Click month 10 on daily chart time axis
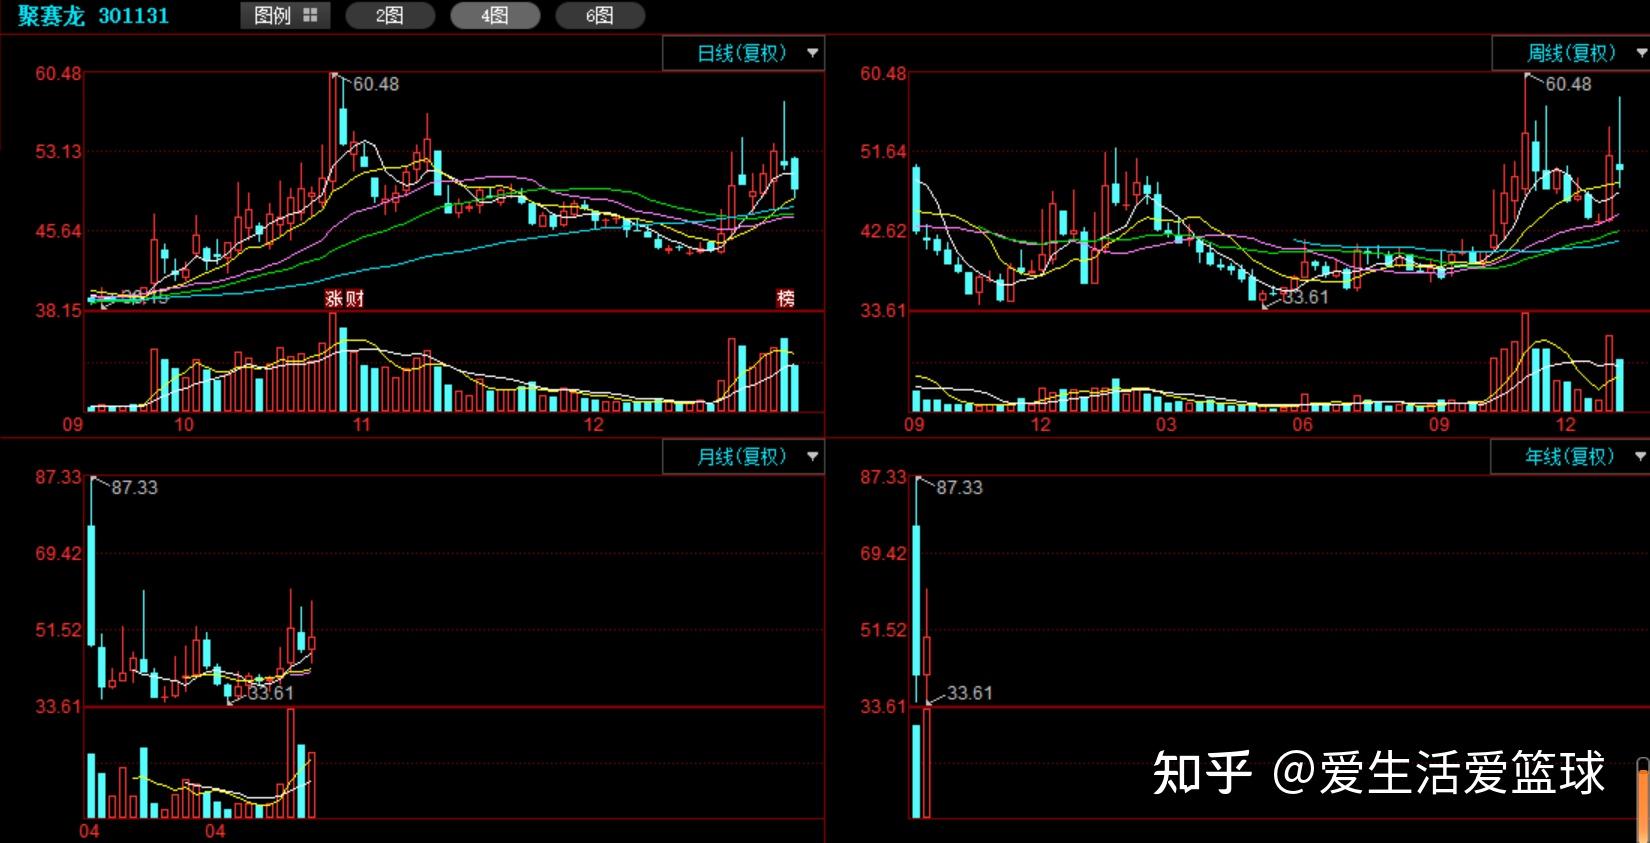The image size is (1650, 843). pos(184,424)
